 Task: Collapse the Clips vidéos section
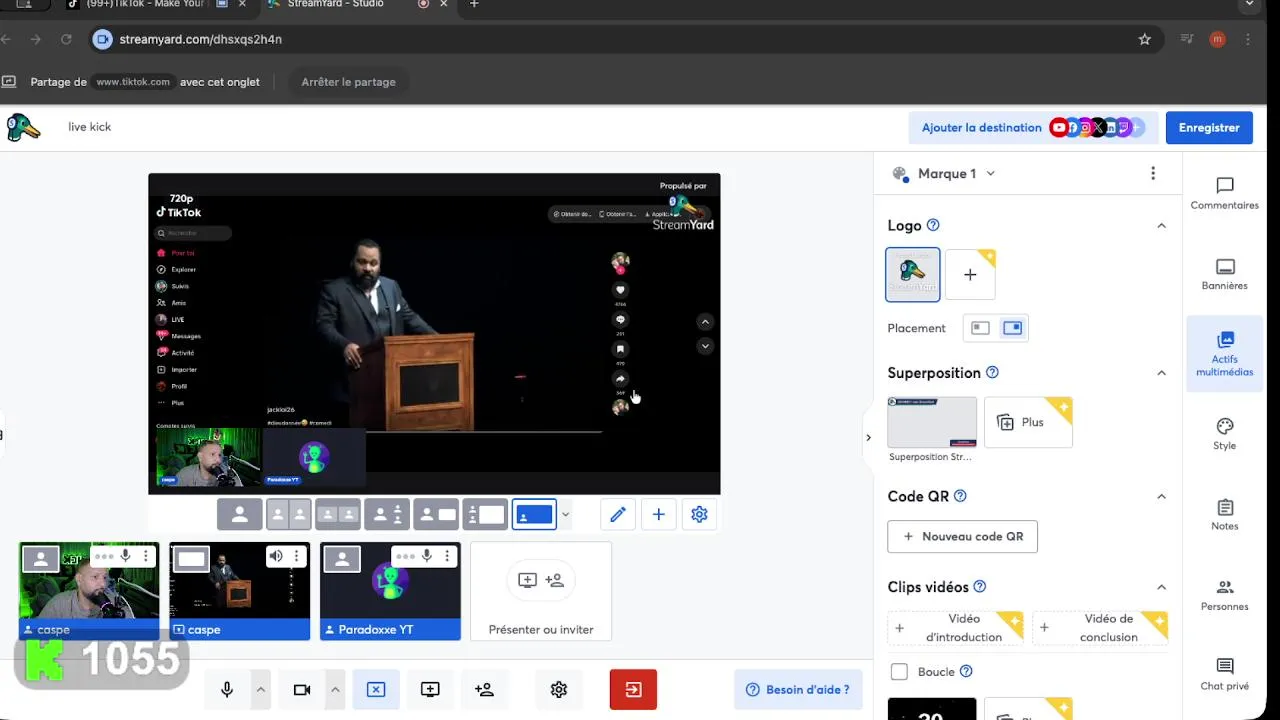1161,587
